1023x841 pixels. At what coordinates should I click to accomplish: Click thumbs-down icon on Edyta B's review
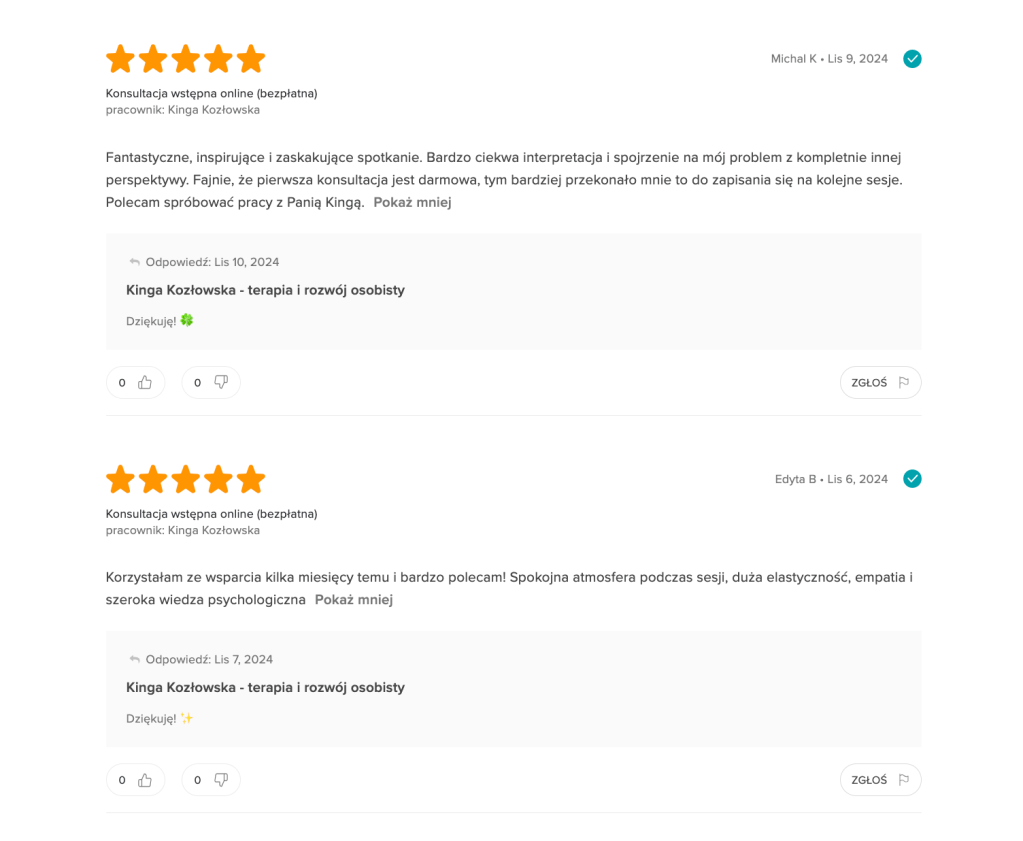pyautogui.click(x=221, y=780)
